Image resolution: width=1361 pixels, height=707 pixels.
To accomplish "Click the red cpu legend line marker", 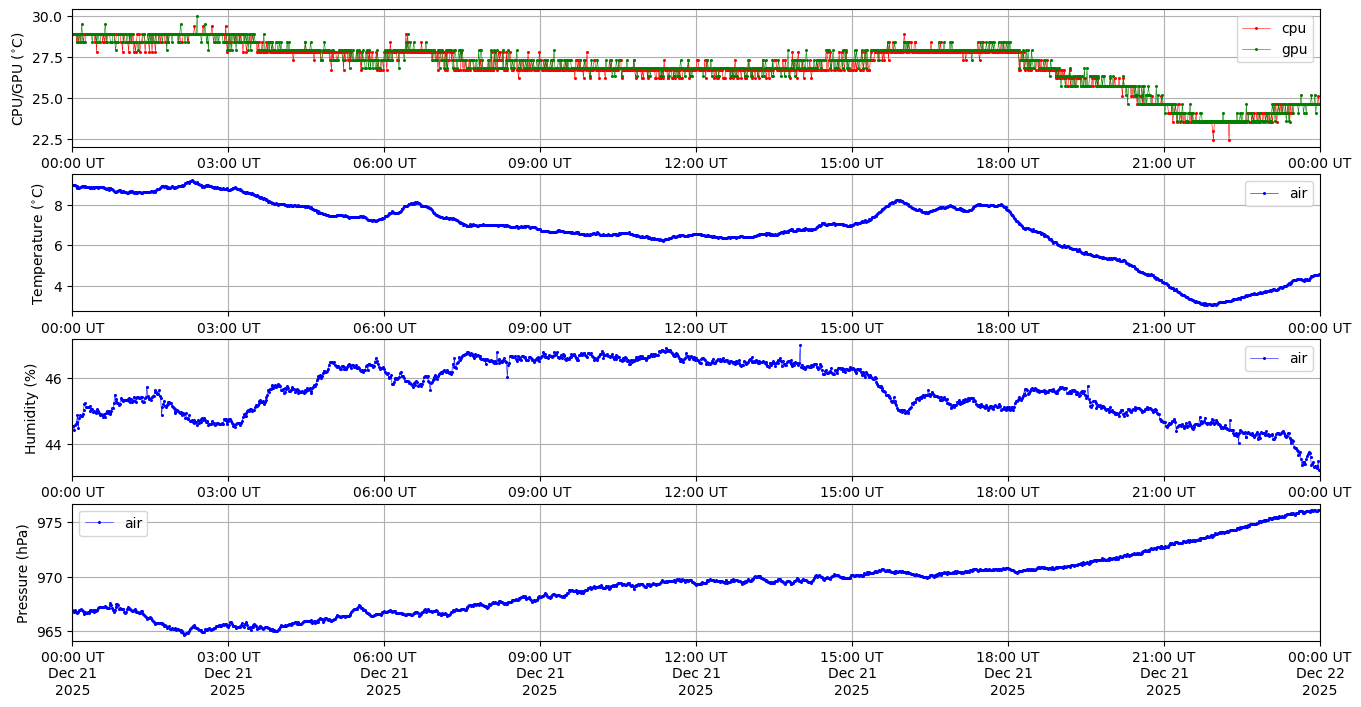I will click(x=1256, y=28).
